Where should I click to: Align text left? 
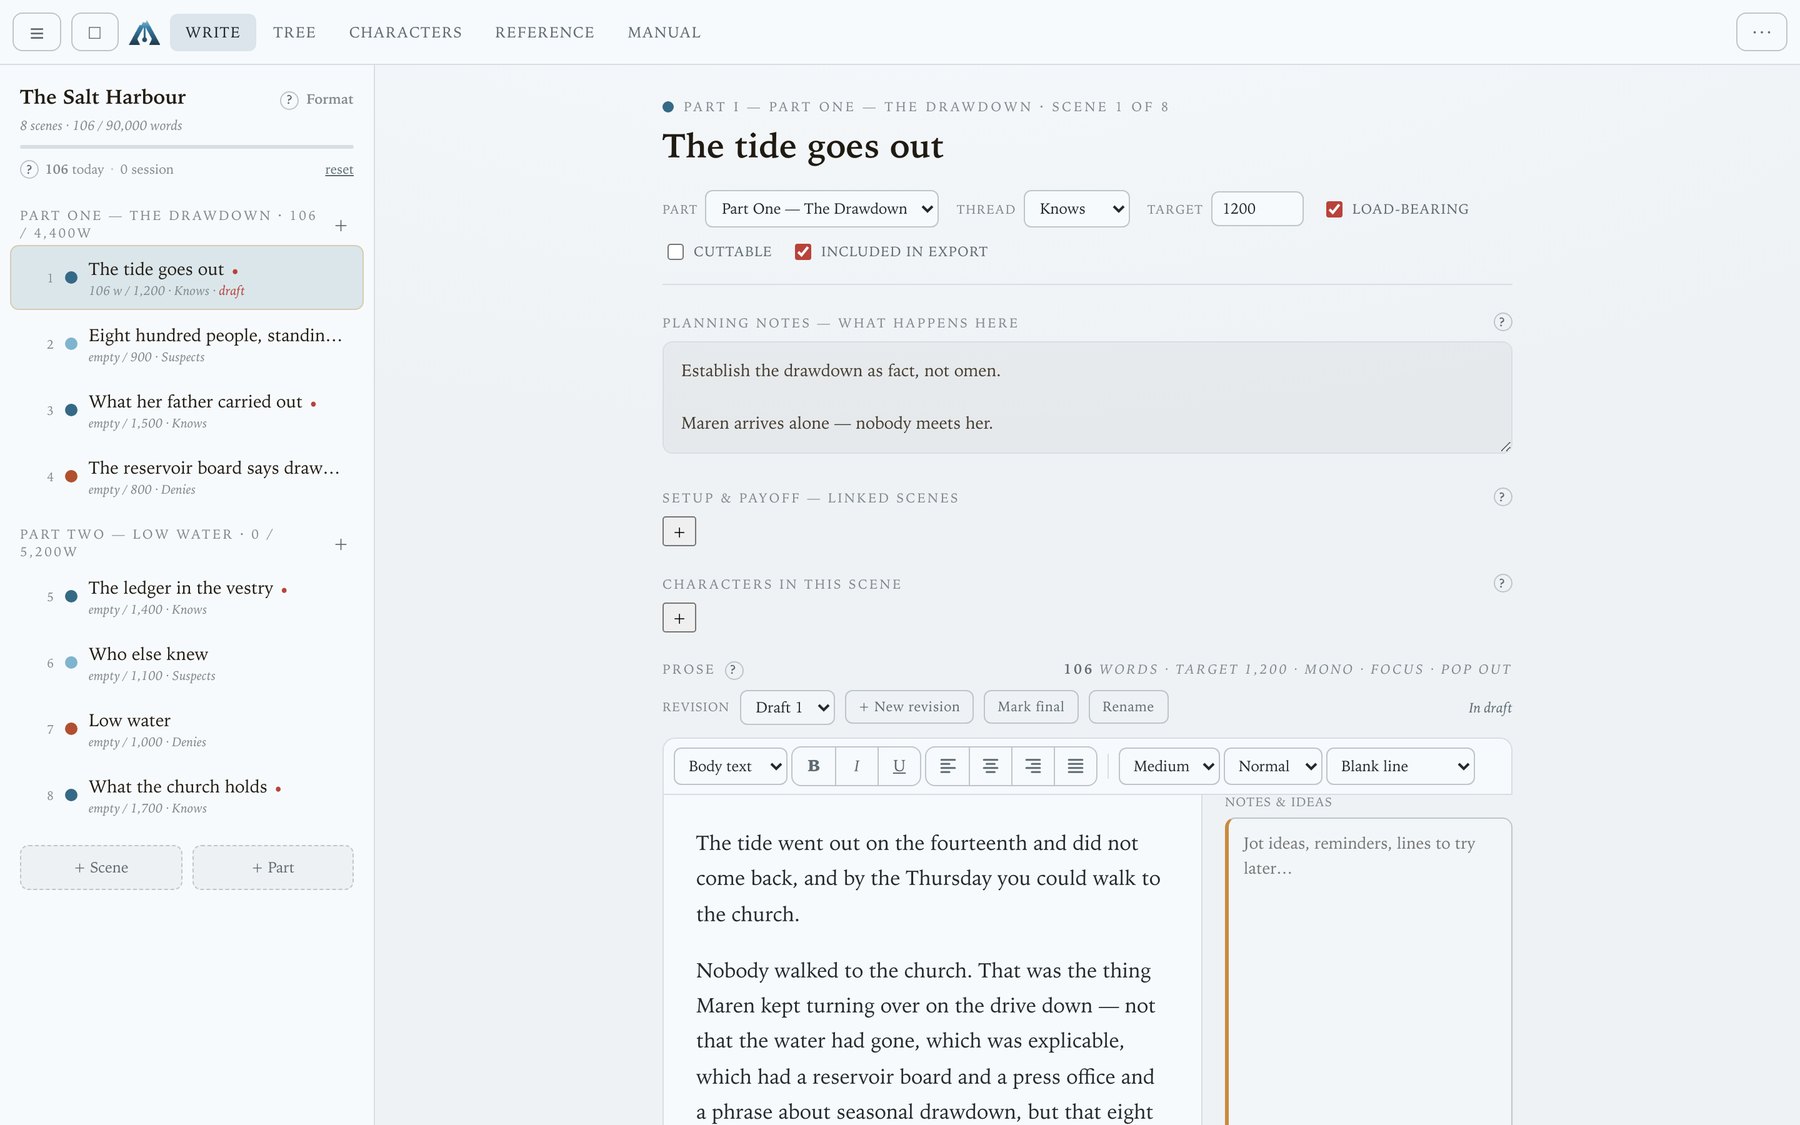[x=948, y=766]
